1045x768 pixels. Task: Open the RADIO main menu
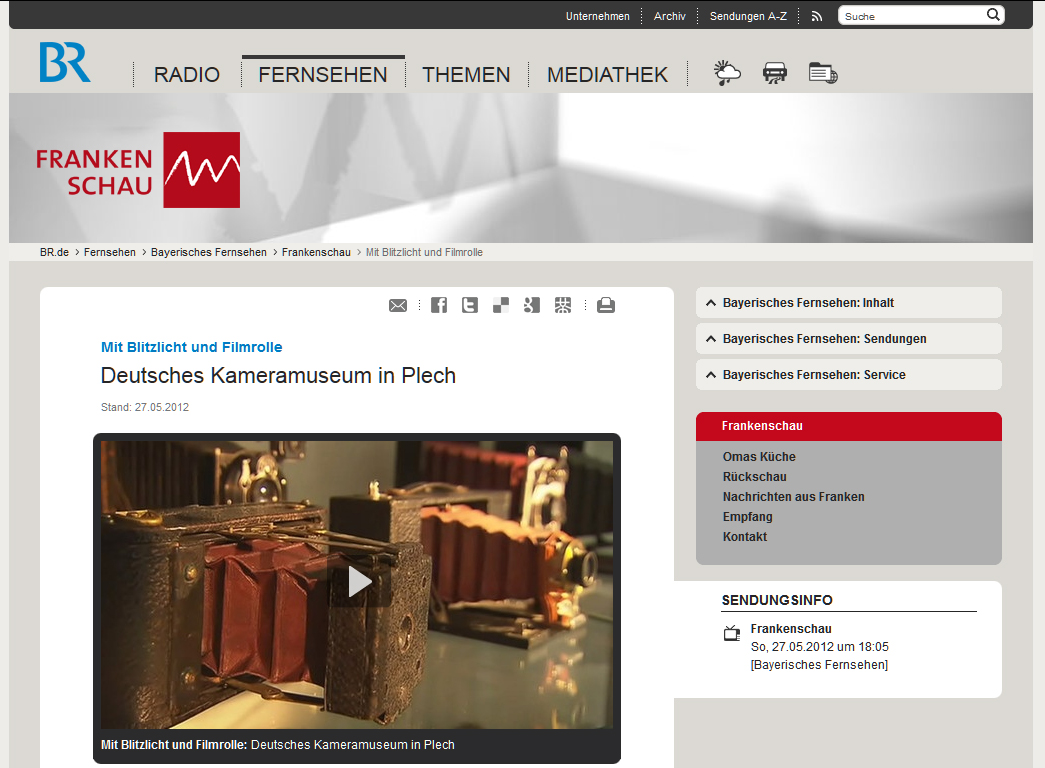[187, 75]
